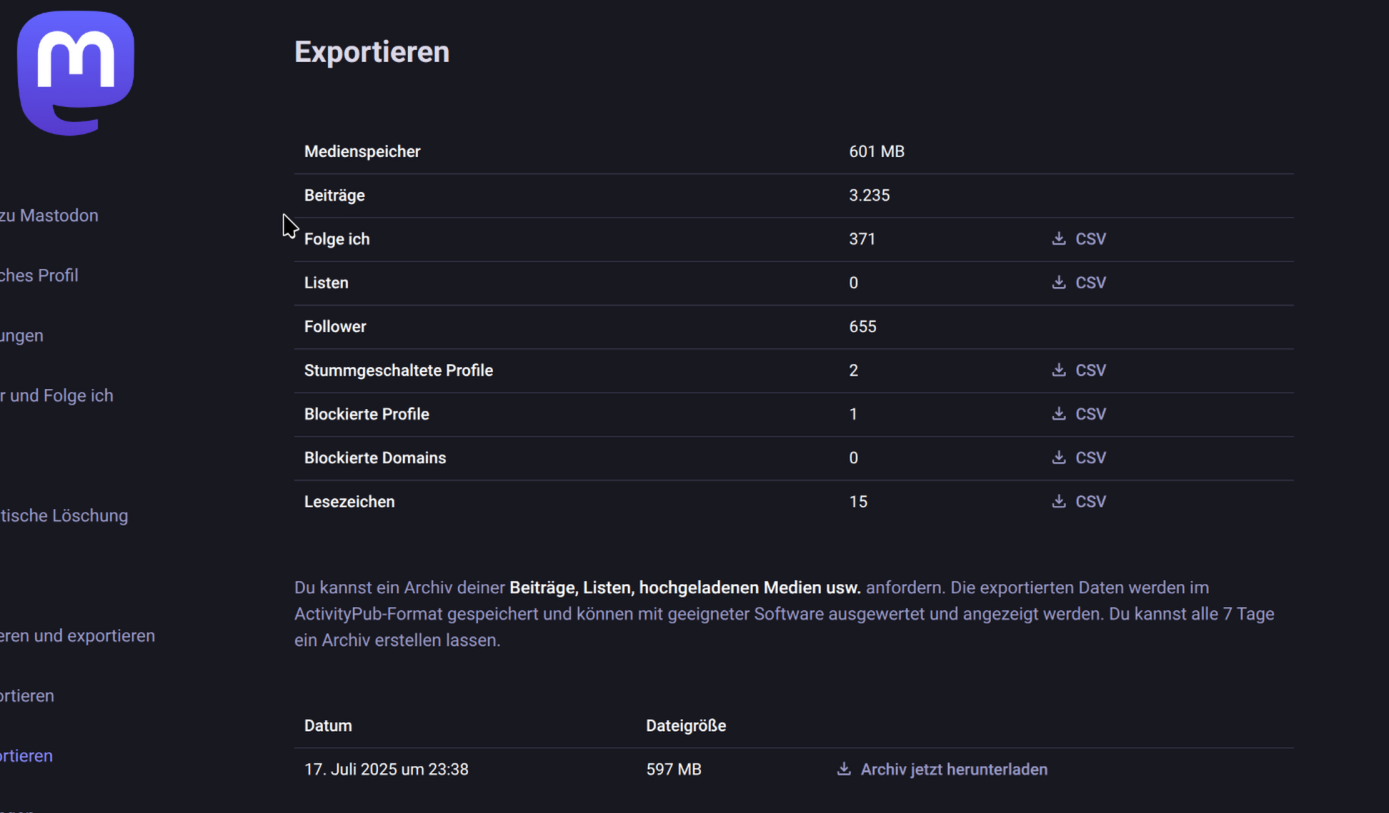Download archive via Archiv jetzt herunterladen text
The height and width of the screenshot is (813, 1389).
[x=953, y=769]
